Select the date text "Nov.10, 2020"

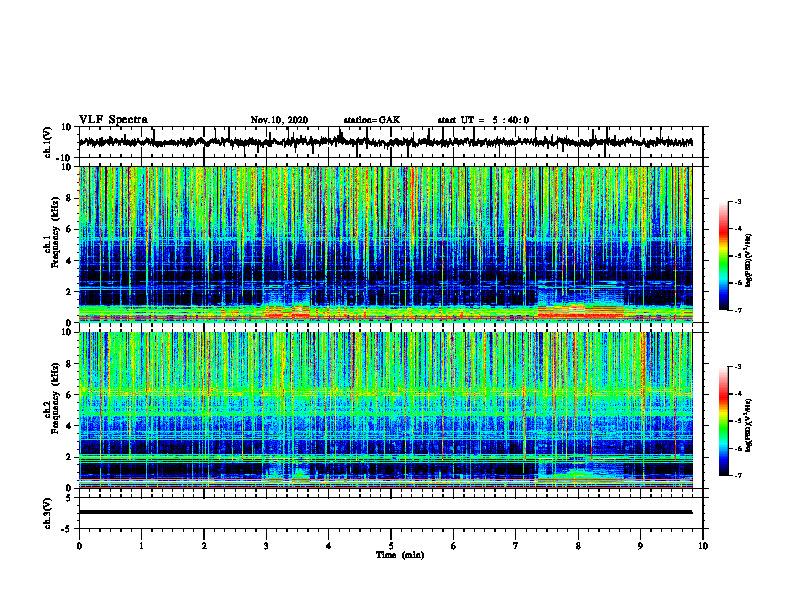click(x=279, y=120)
